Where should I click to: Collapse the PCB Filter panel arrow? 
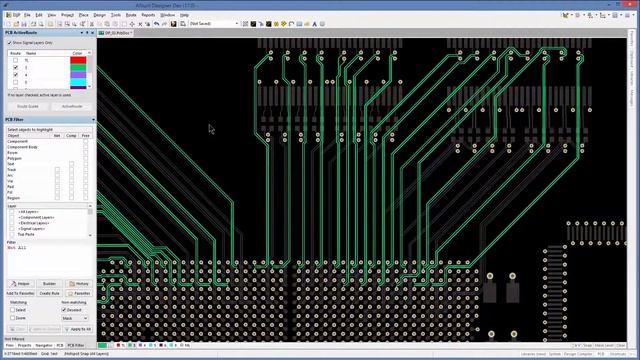(93, 120)
